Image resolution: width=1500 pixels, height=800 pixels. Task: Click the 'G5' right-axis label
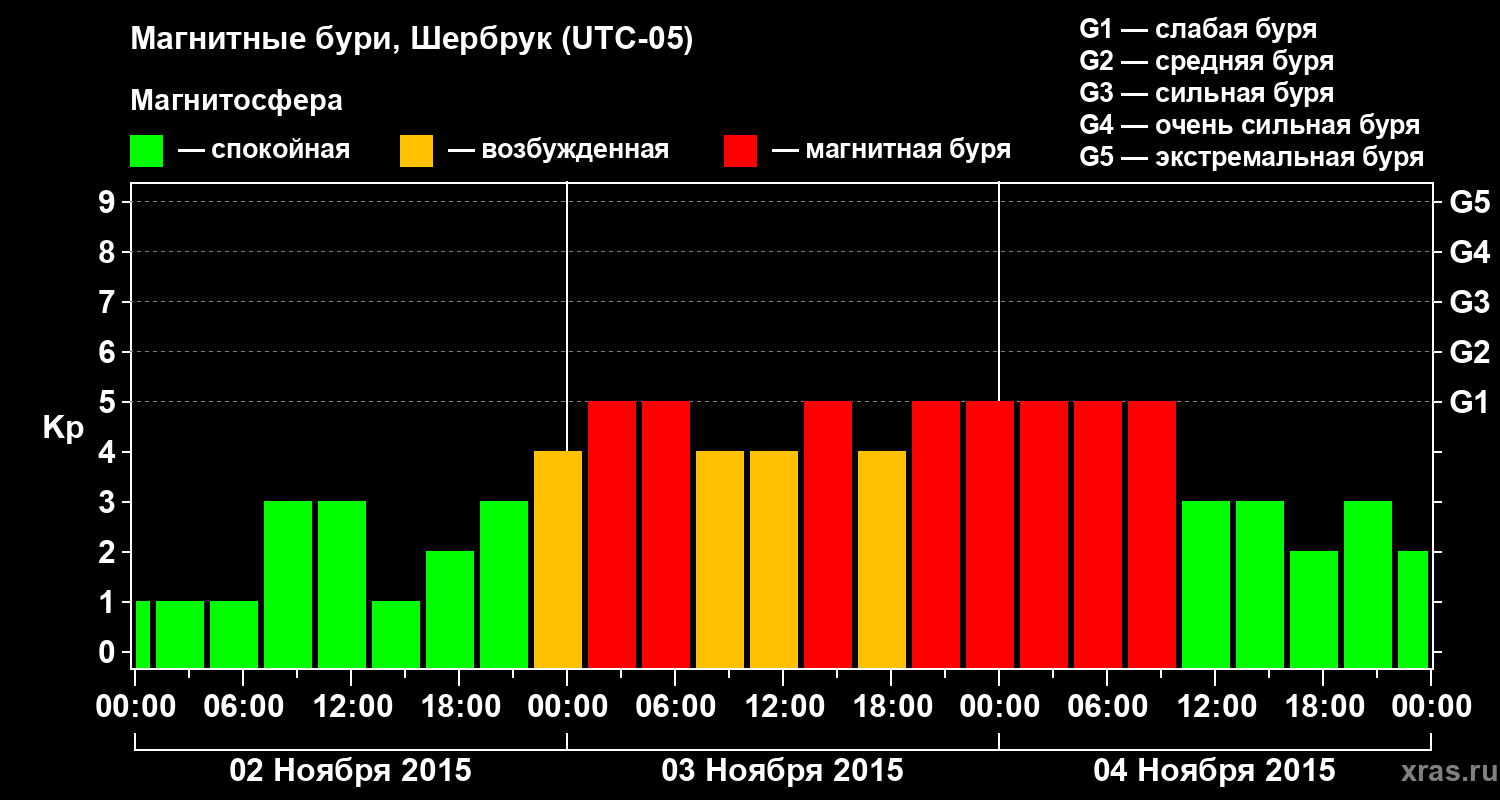pyautogui.click(x=1470, y=202)
